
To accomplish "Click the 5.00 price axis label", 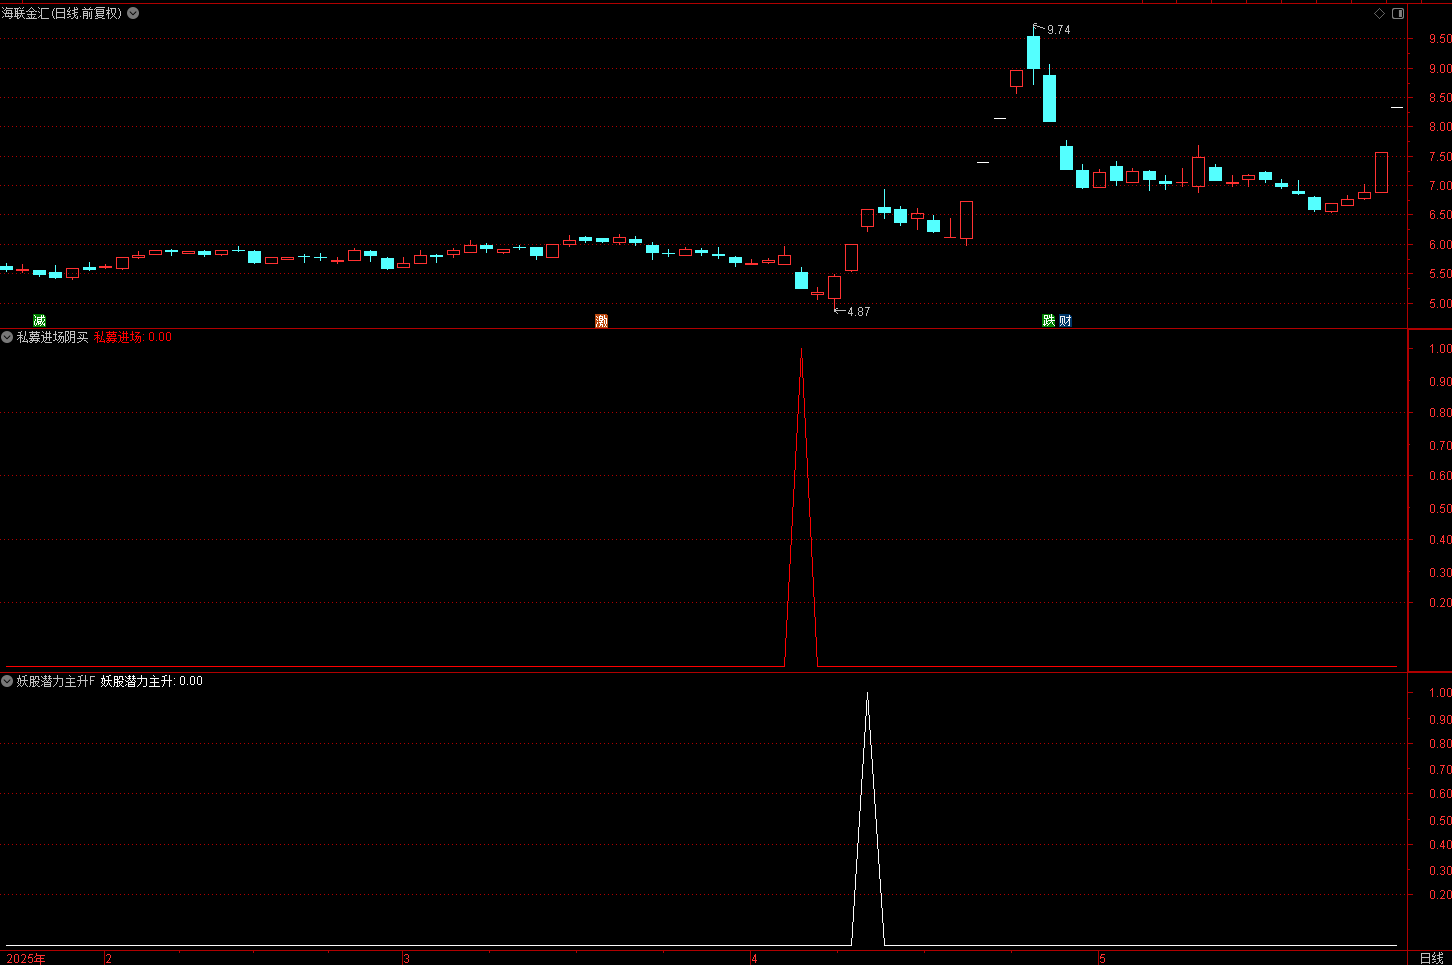I will point(1440,304).
